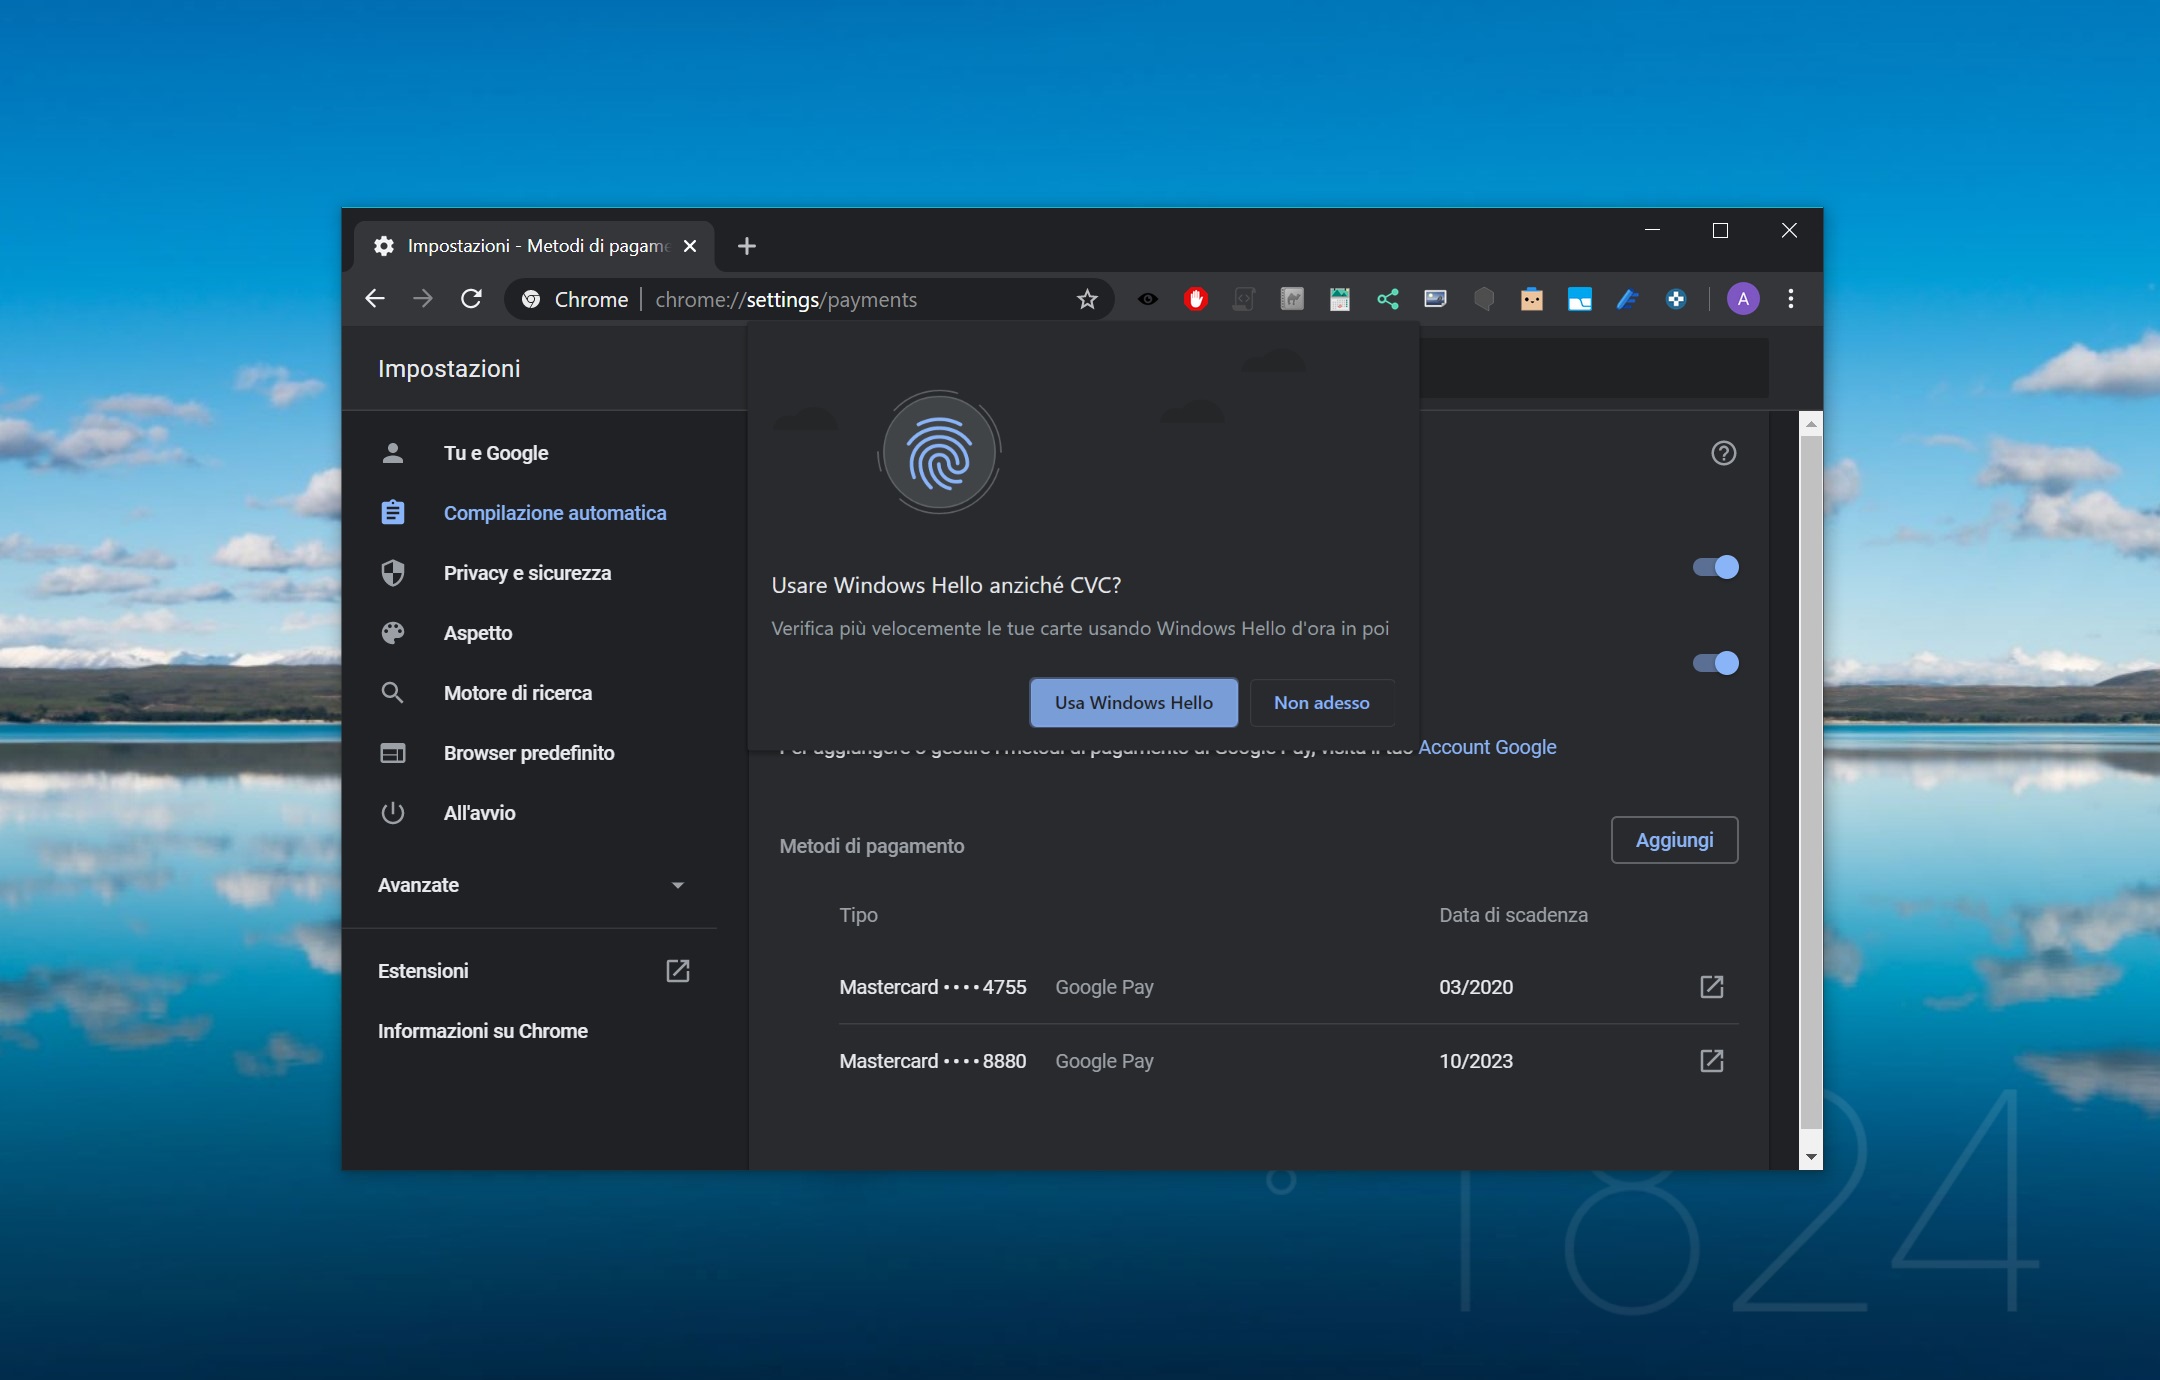Click the Impostazioni header title
Screen dimensions: 2160x1380
[x=449, y=369]
